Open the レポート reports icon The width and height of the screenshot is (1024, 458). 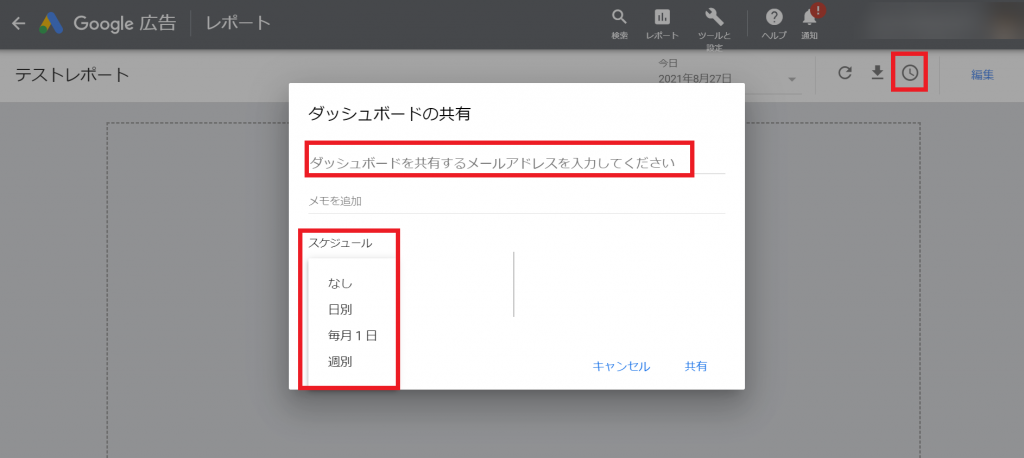point(662,24)
